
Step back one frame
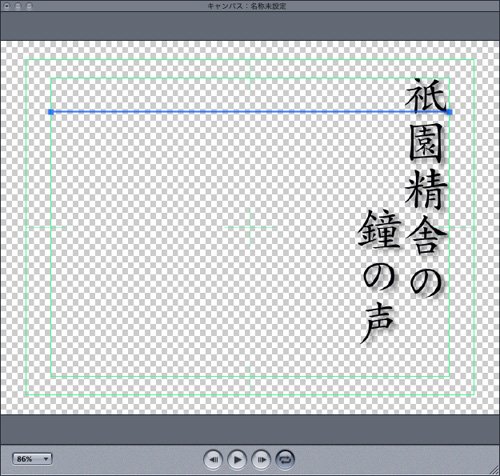tap(213, 460)
